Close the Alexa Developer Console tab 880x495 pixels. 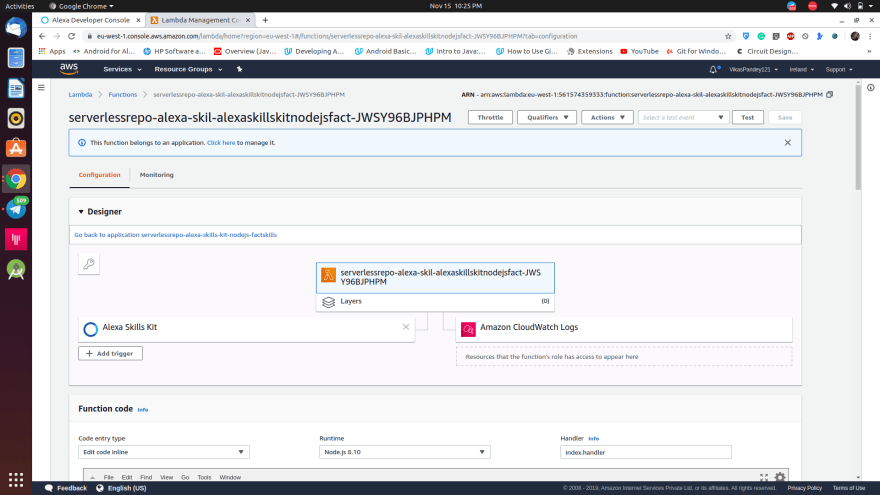138,20
